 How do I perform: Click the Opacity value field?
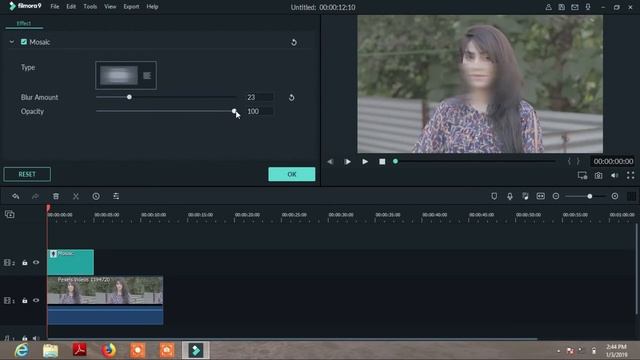coord(260,111)
